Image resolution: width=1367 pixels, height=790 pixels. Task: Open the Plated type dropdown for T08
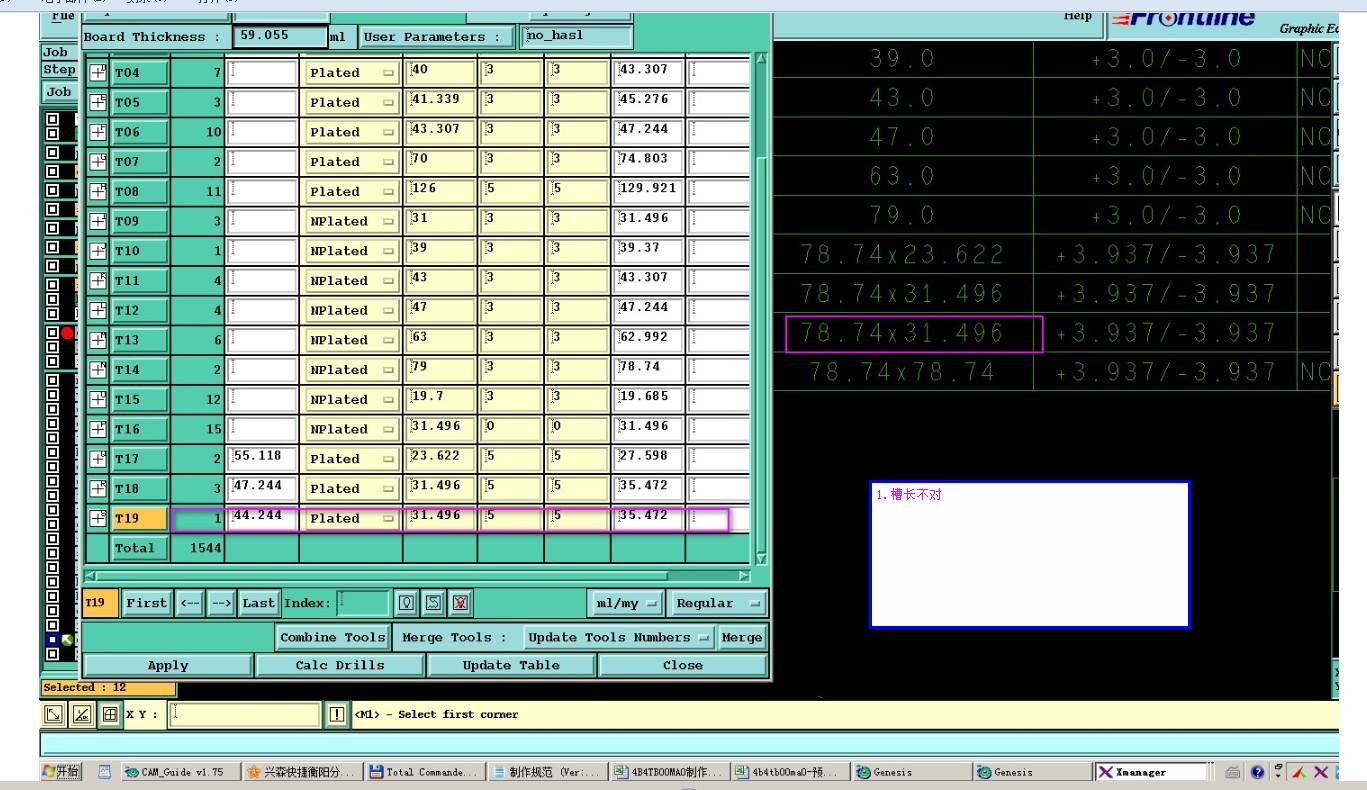pyautogui.click(x=351, y=192)
